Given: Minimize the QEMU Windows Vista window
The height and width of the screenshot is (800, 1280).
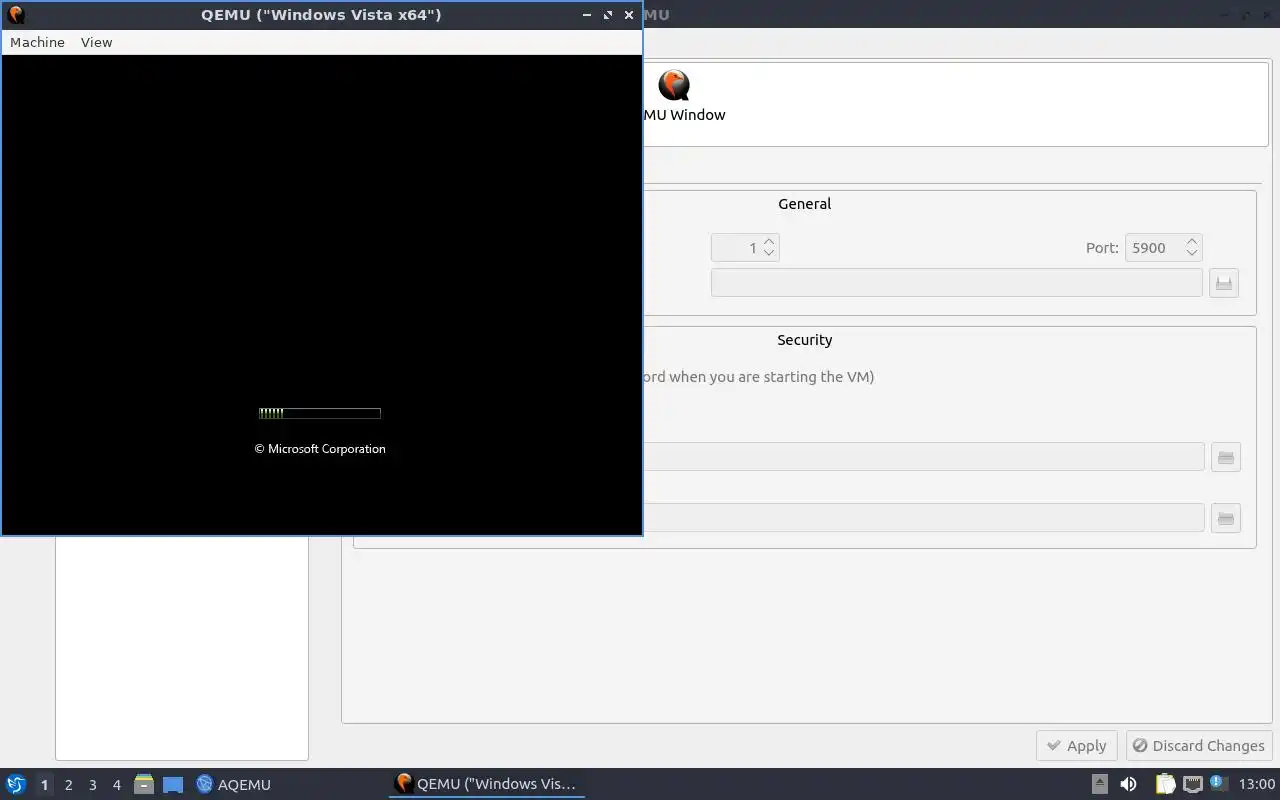Looking at the screenshot, I should click(587, 15).
